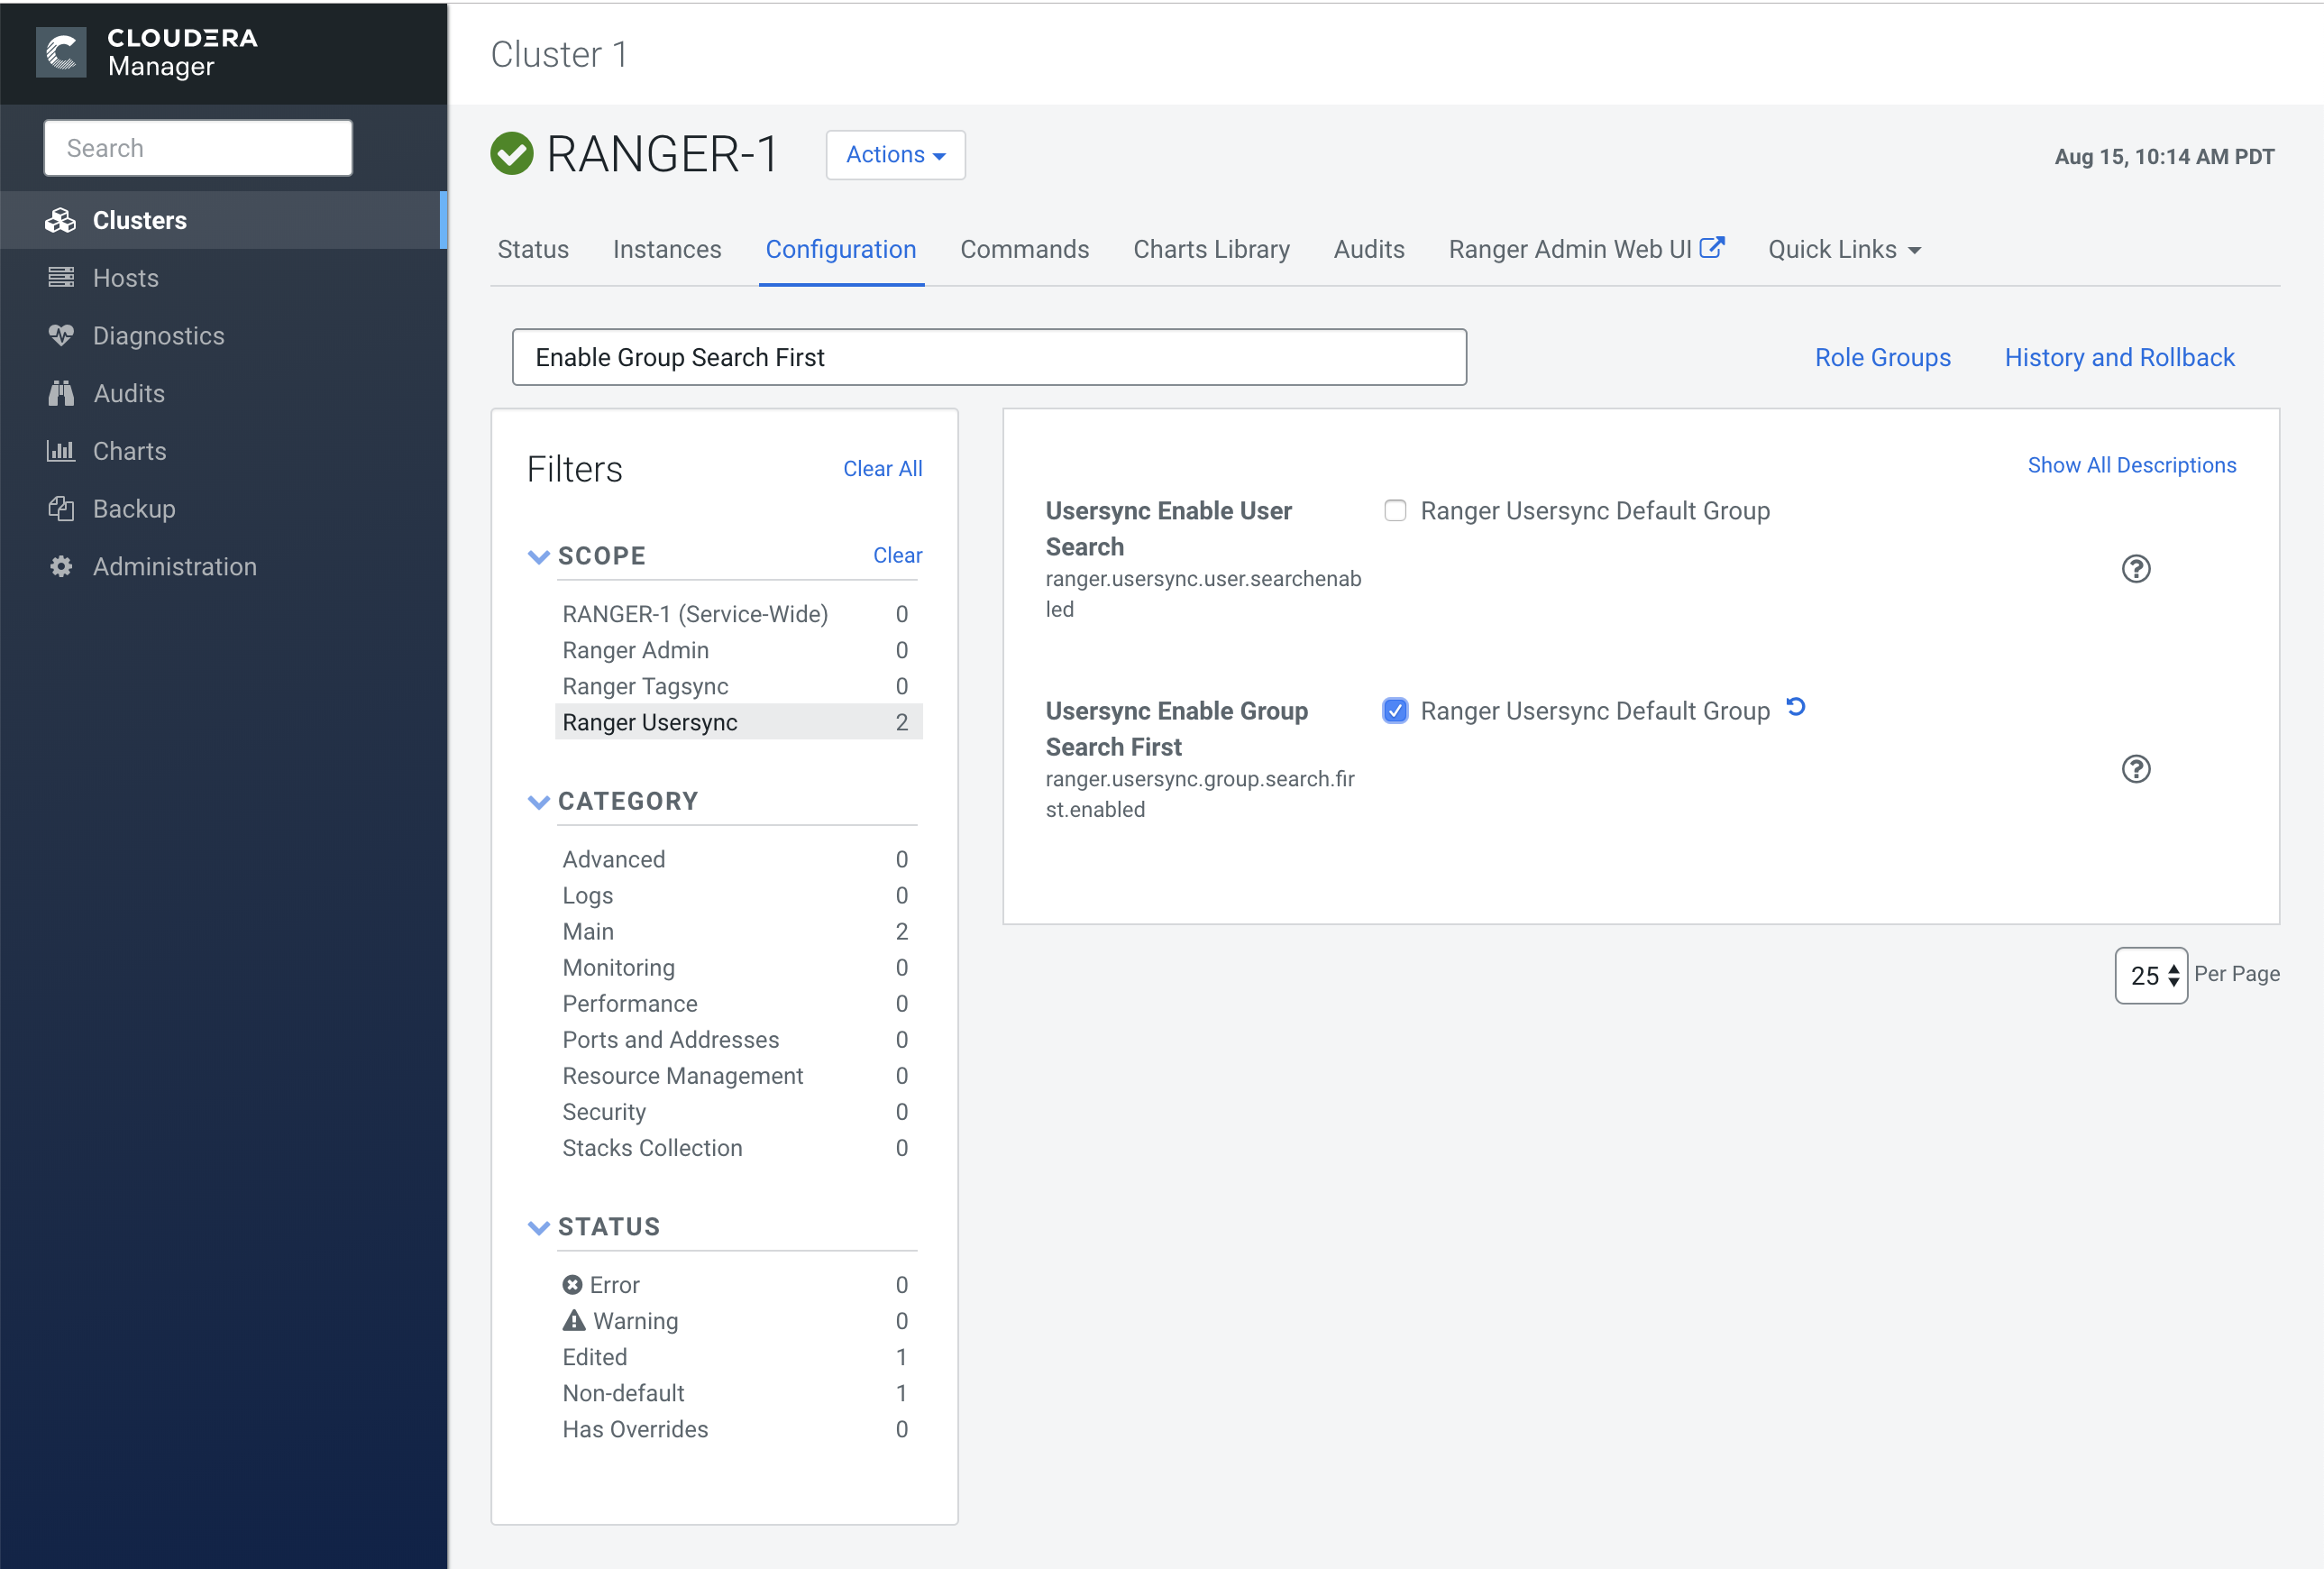Open Backup from the sidebar
The width and height of the screenshot is (2324, 1569).
coord(133,509)
